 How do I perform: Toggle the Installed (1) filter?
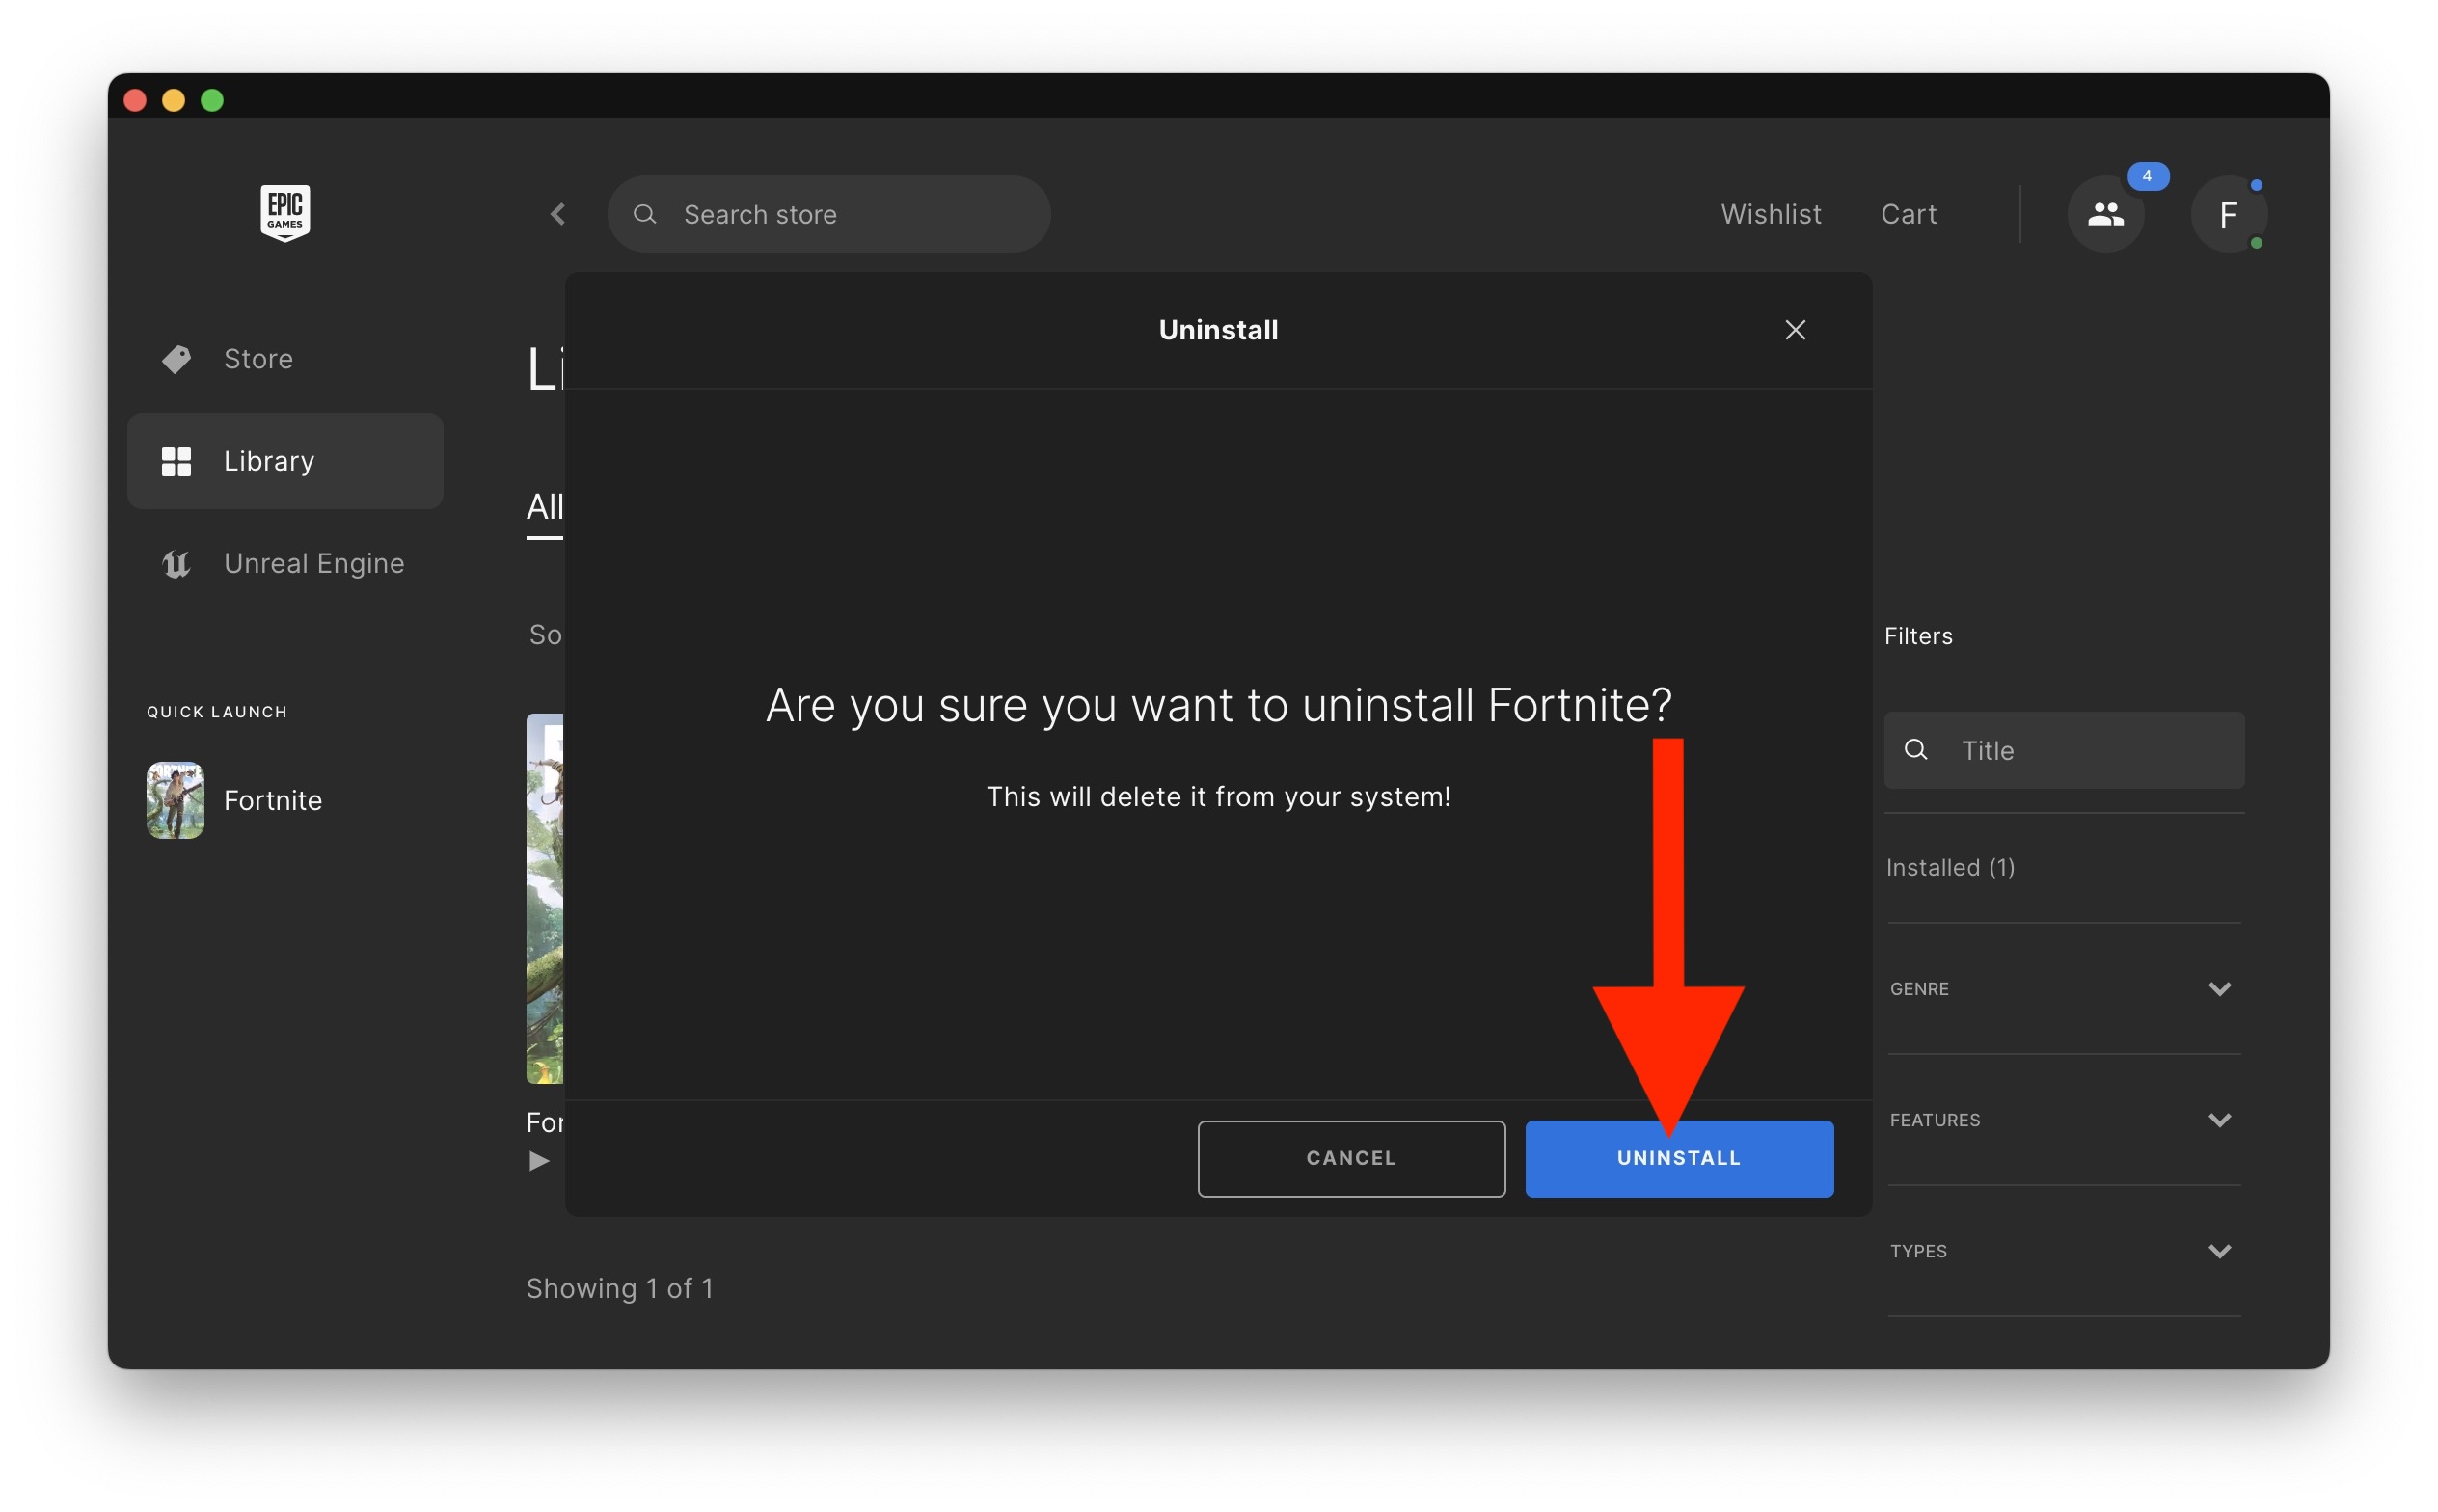tap(1950, 867)
